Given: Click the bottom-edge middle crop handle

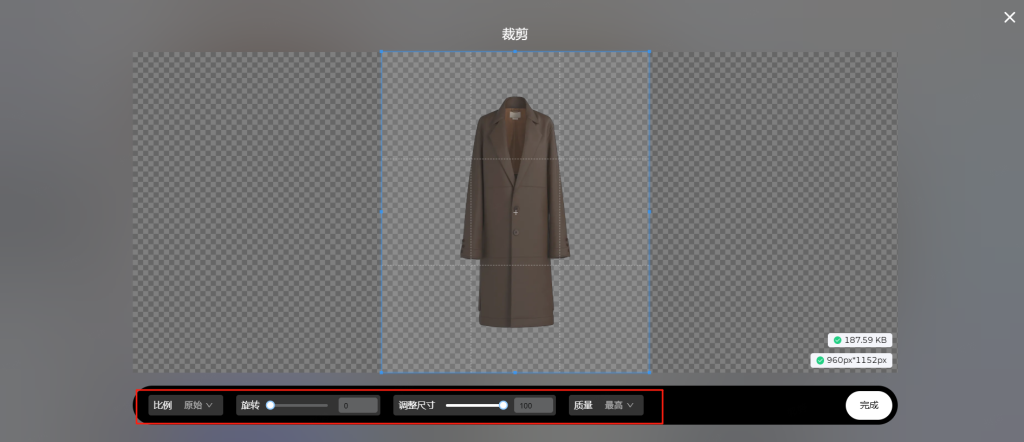Looking at the screenshot, I should 515,372.
